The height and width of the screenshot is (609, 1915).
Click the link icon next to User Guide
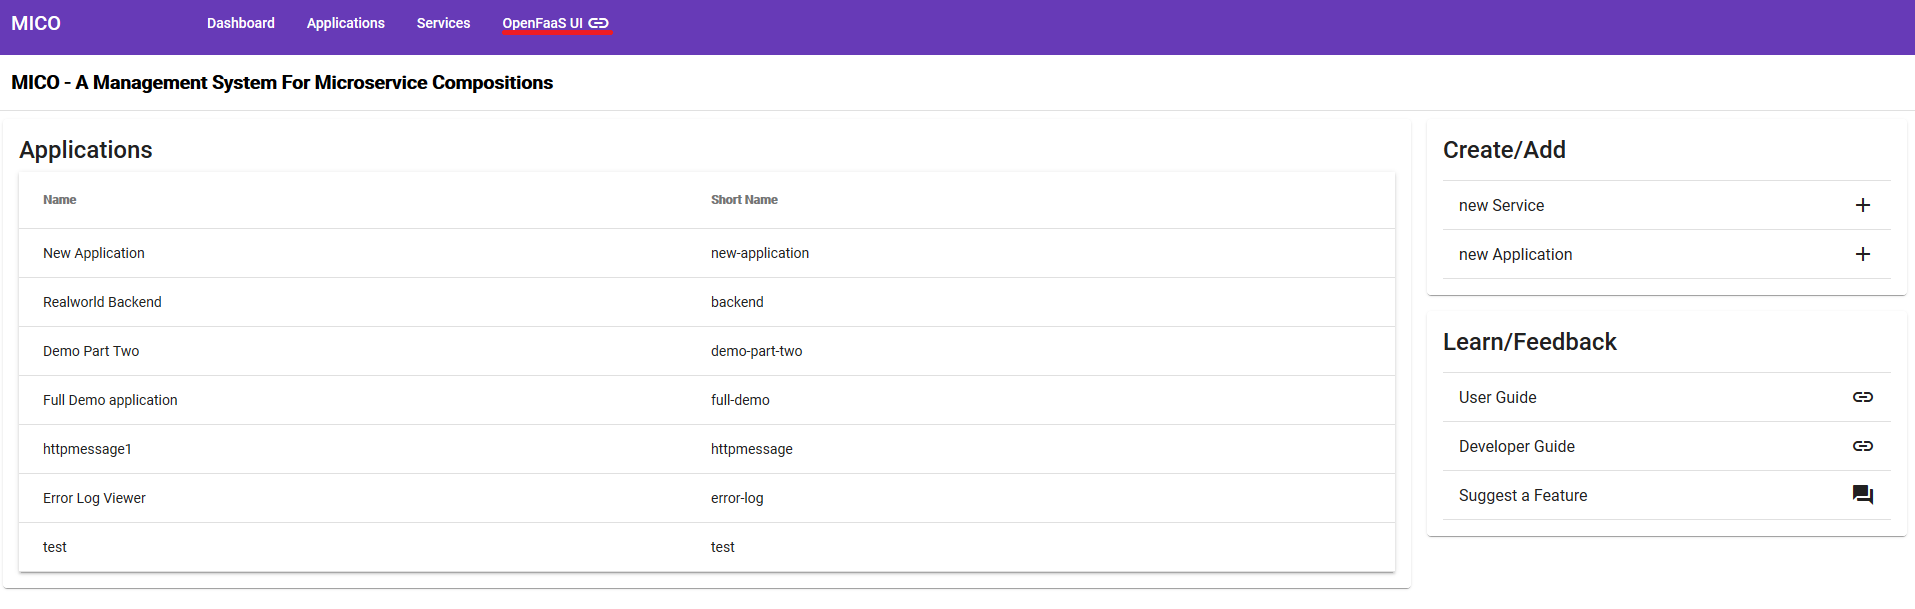coord(1862,397)
